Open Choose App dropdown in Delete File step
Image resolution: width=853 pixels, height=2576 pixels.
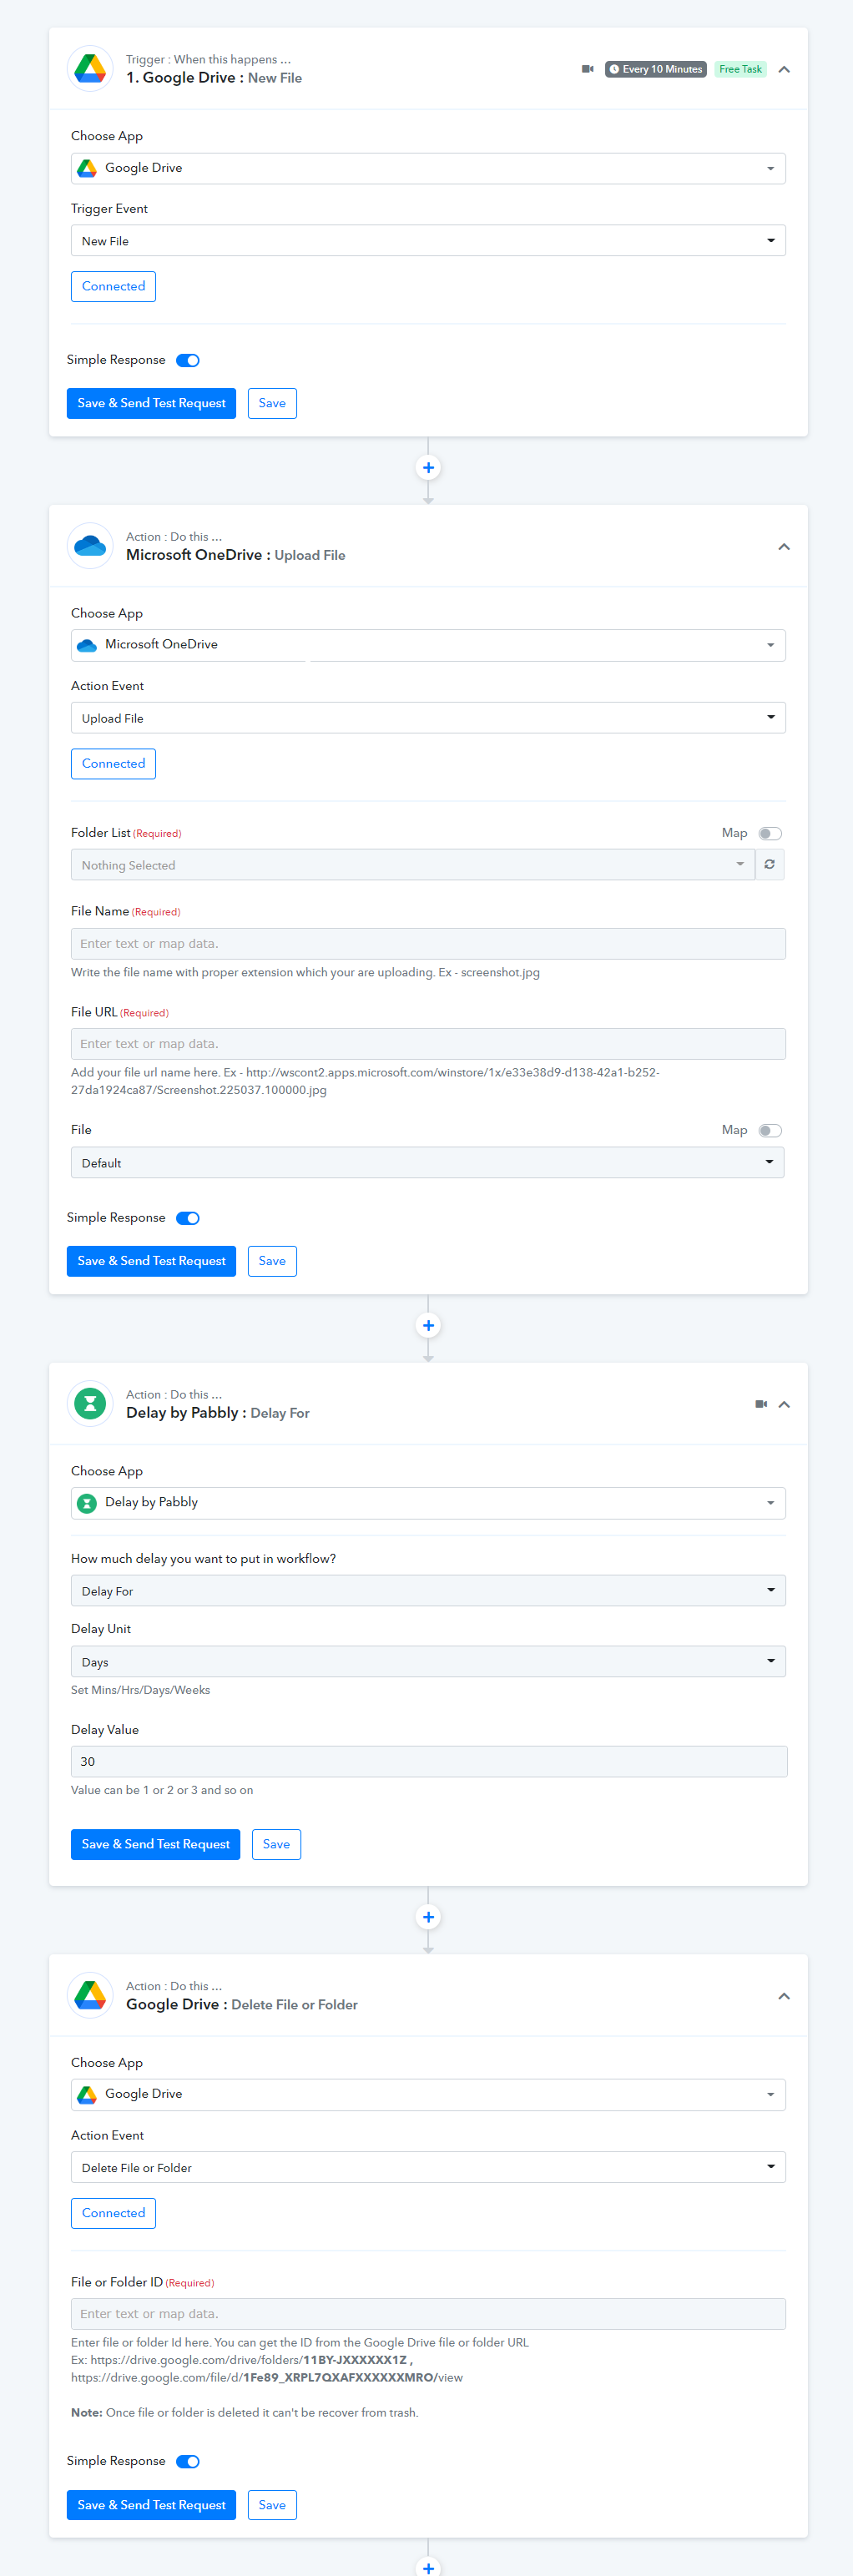tap(428, 2094)
